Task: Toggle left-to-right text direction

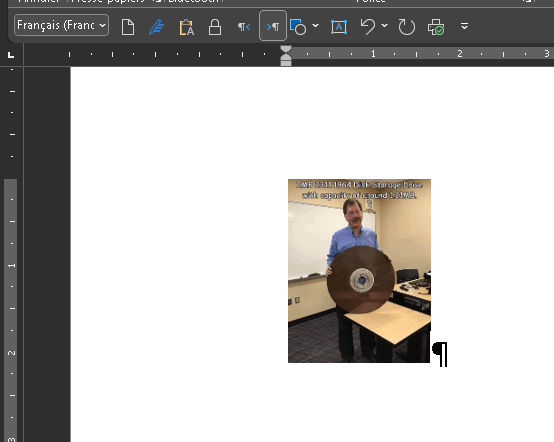Action: [x=273, y=26]
